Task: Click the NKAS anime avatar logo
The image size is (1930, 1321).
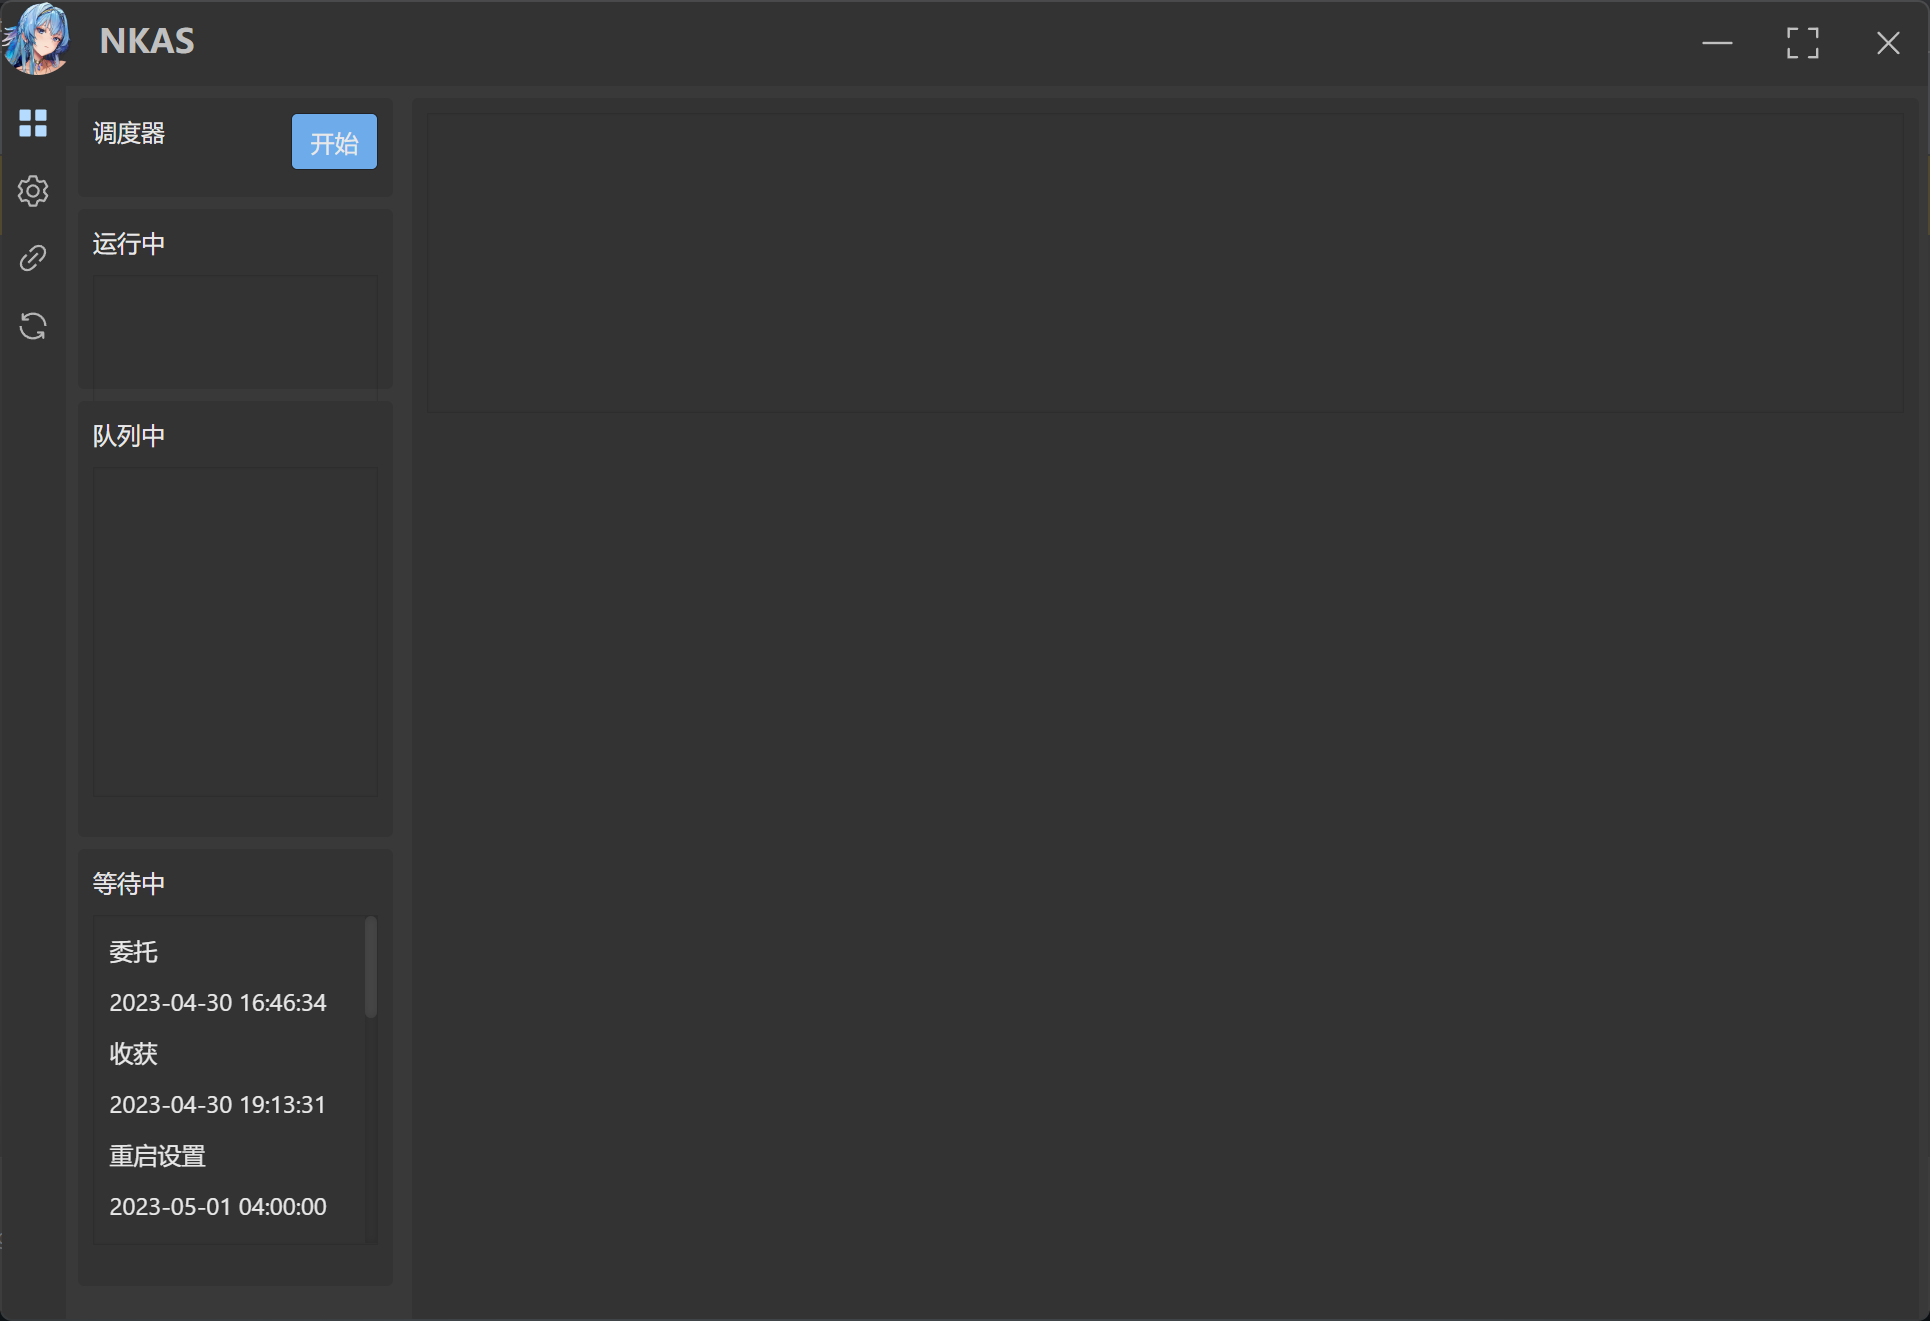Action: (x=36, y=40)
